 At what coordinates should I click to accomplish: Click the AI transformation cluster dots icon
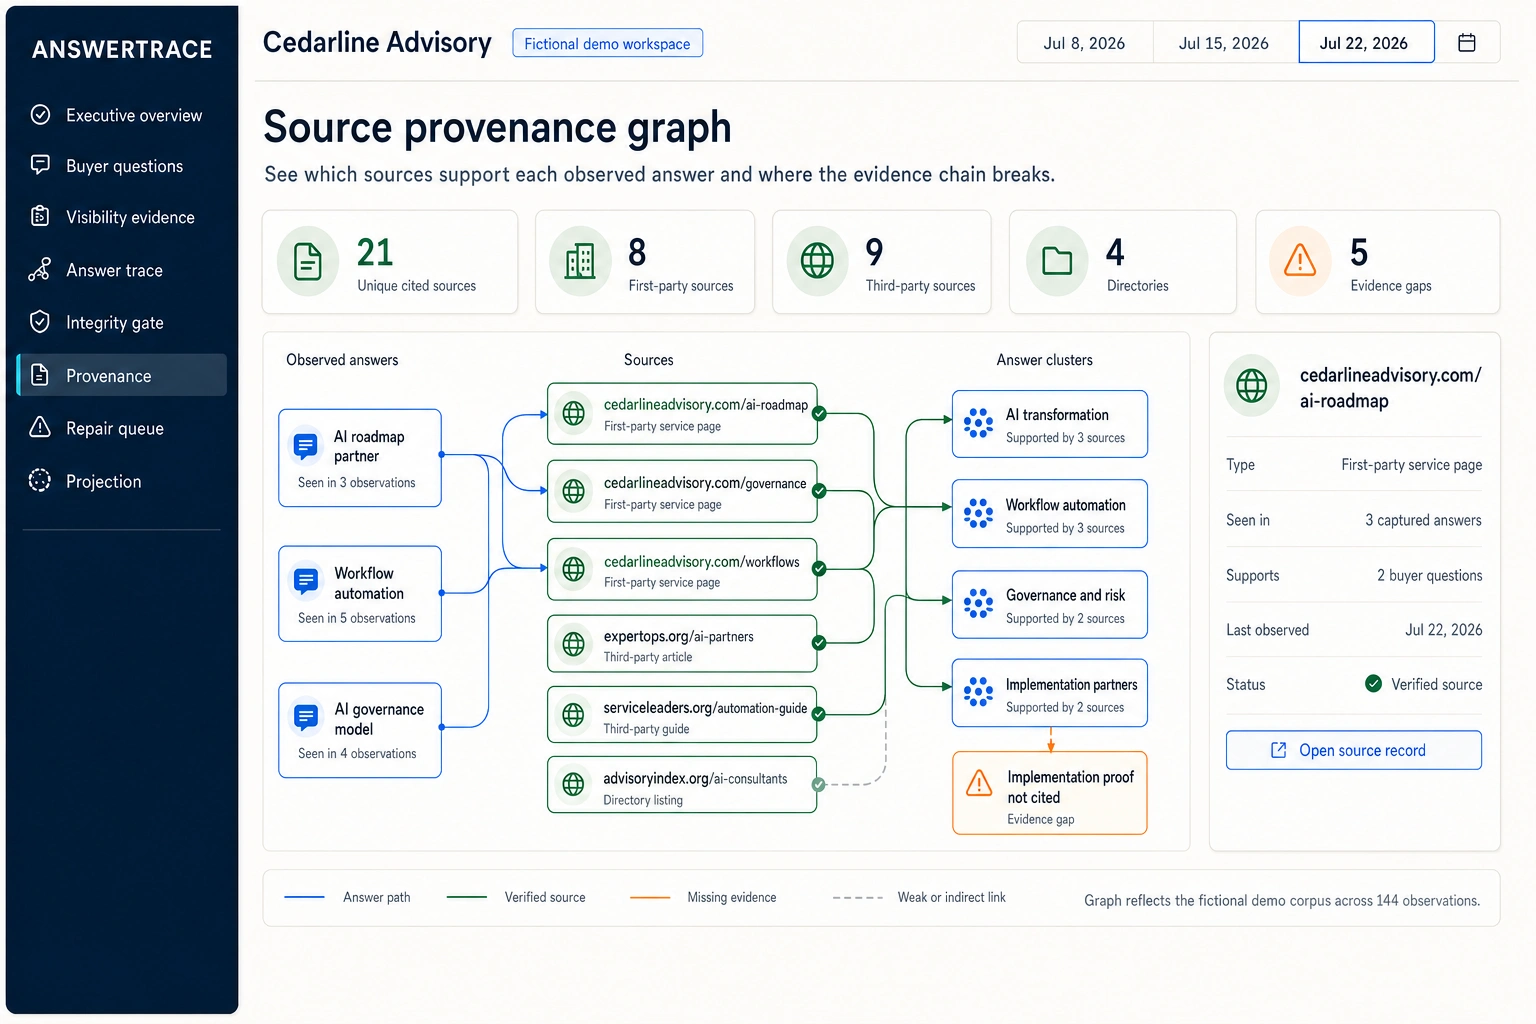point(978,424)
